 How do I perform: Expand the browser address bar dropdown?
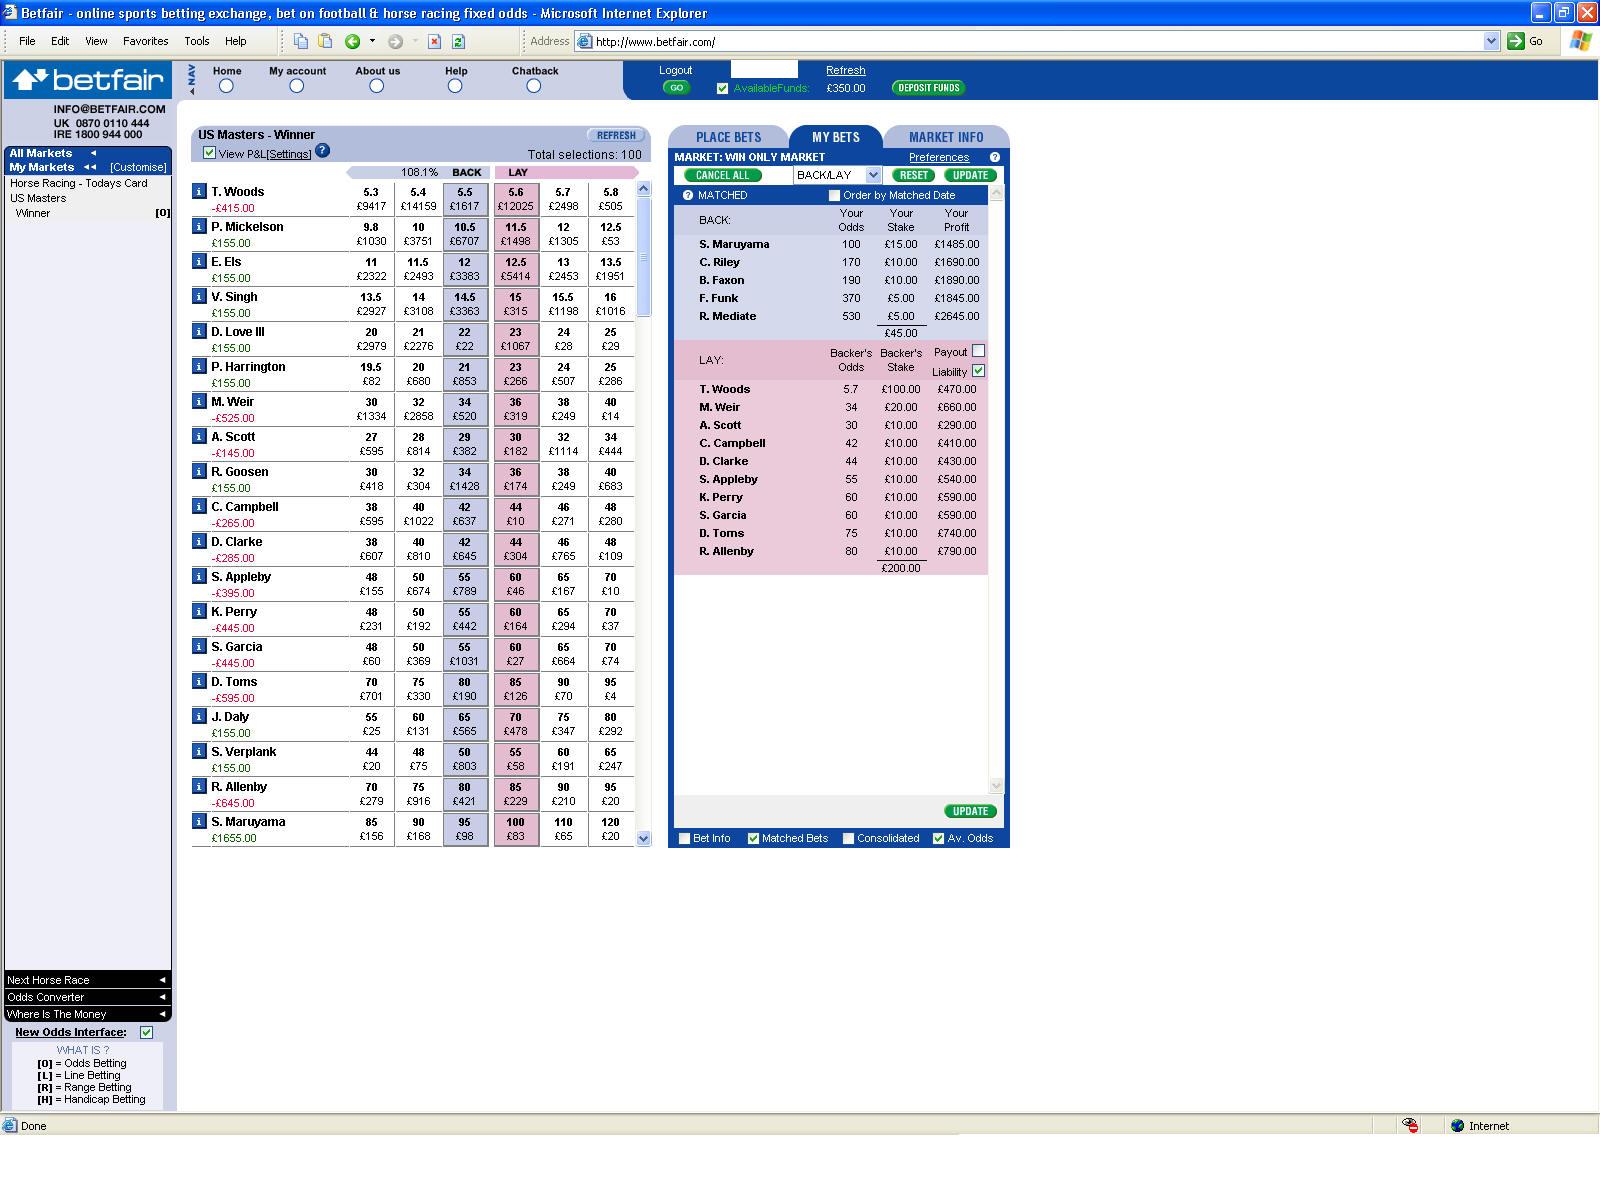[1491, 41]
